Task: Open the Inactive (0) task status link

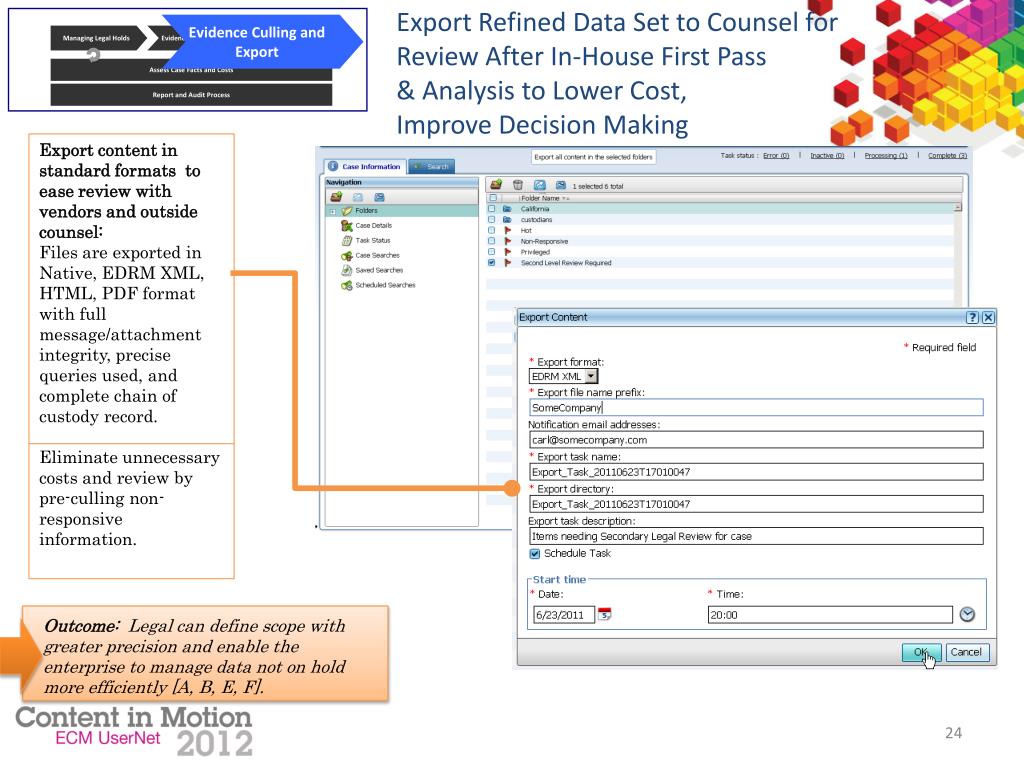Action: coord(827,155)
